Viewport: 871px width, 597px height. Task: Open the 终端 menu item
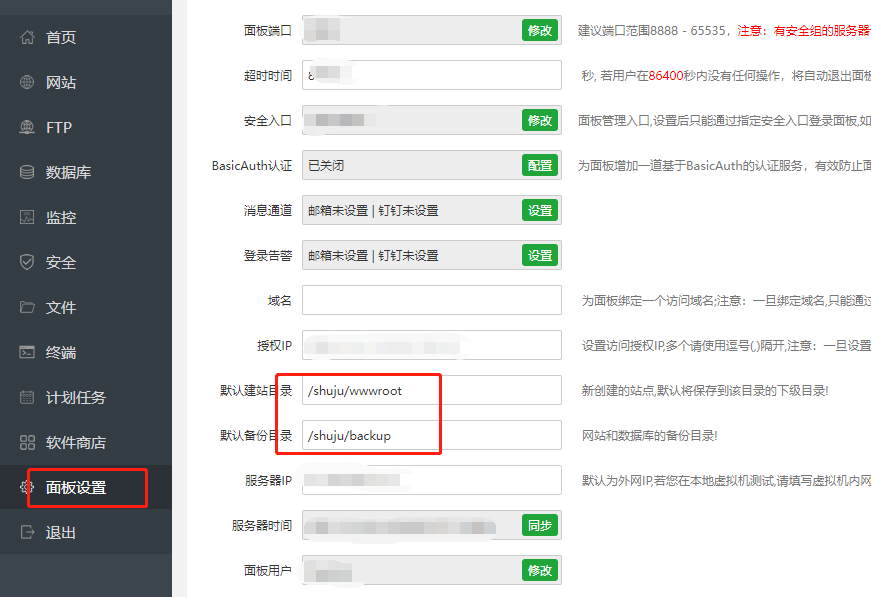(x=86, y=352)
